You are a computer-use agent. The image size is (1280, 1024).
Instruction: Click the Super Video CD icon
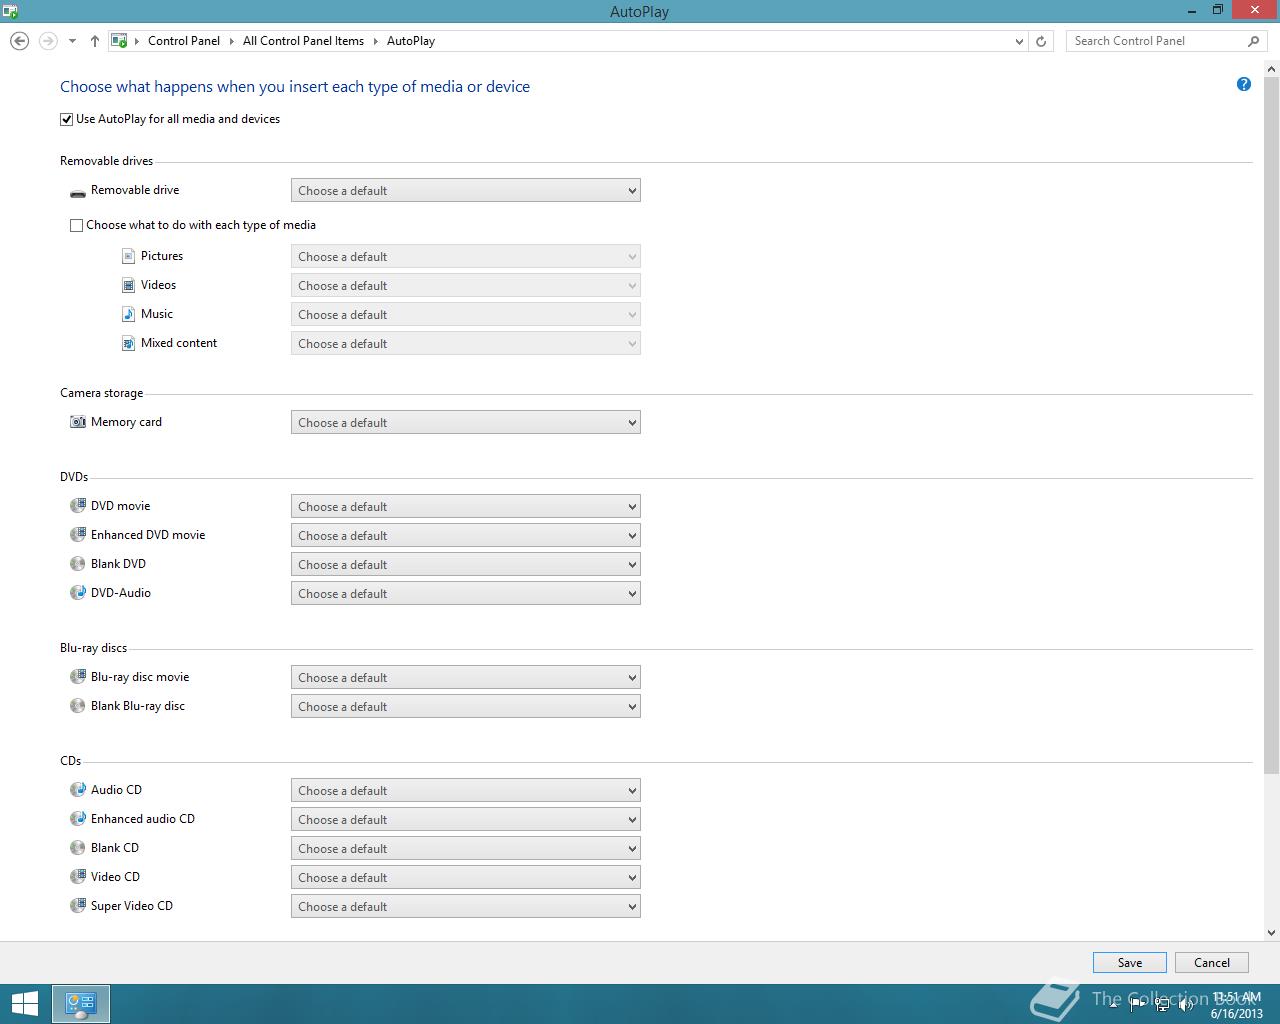[78, 906]
